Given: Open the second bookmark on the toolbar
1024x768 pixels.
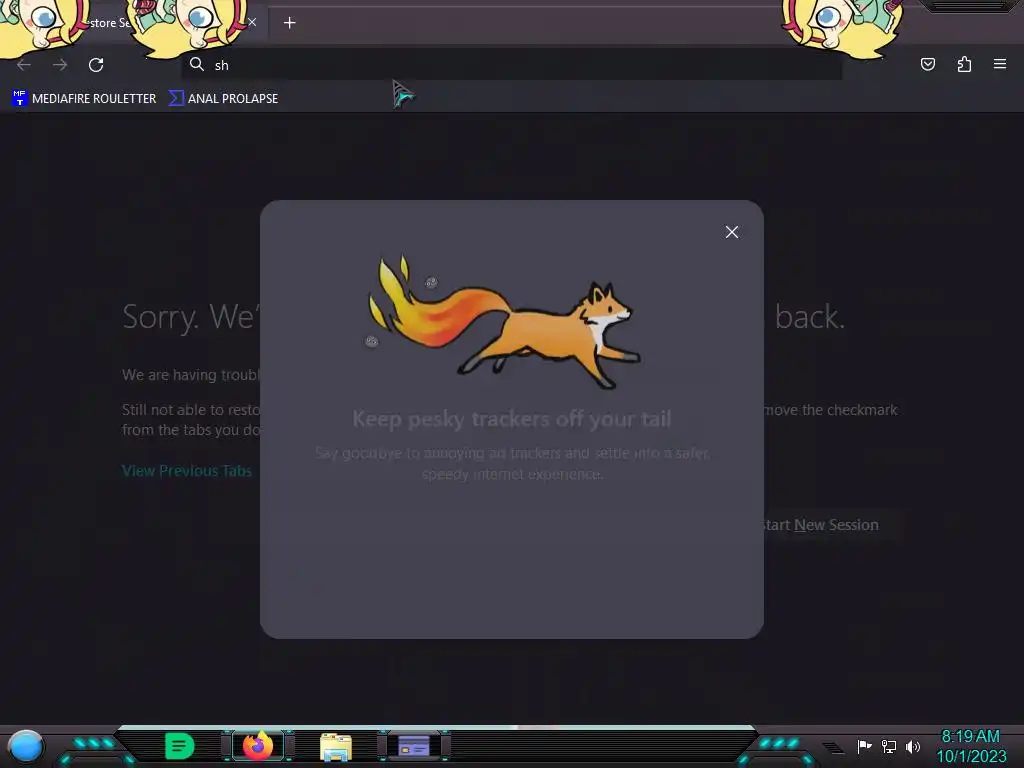Looking at the screenshot, I should click(223, 99).
